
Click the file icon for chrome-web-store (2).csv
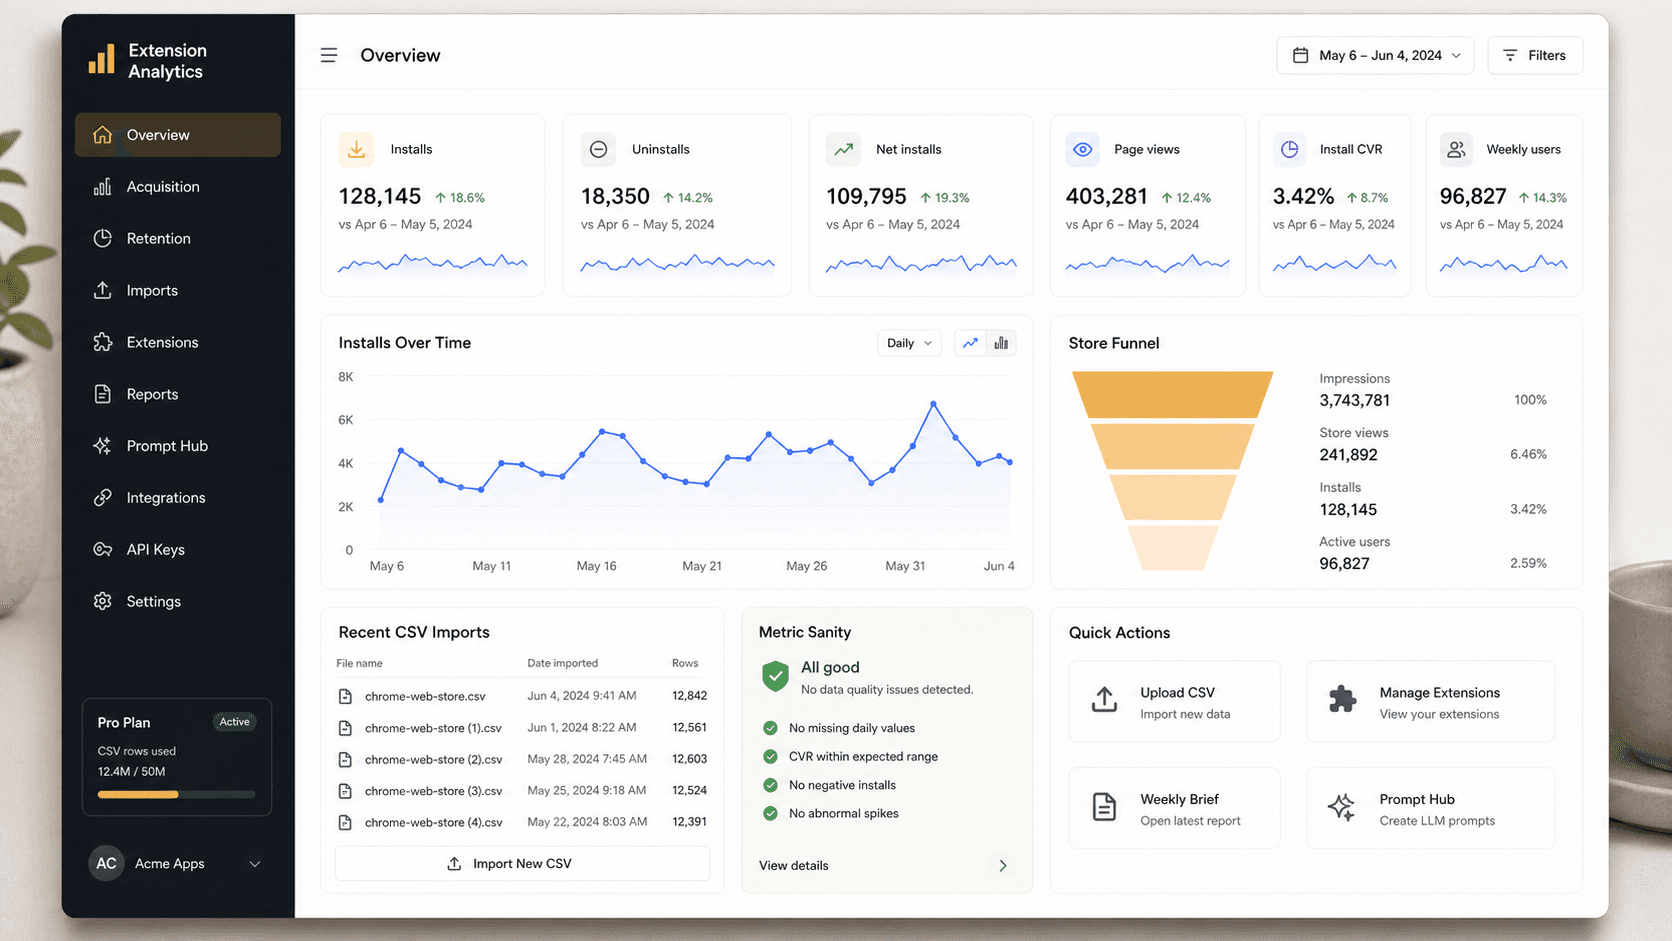tap(345, 759)
